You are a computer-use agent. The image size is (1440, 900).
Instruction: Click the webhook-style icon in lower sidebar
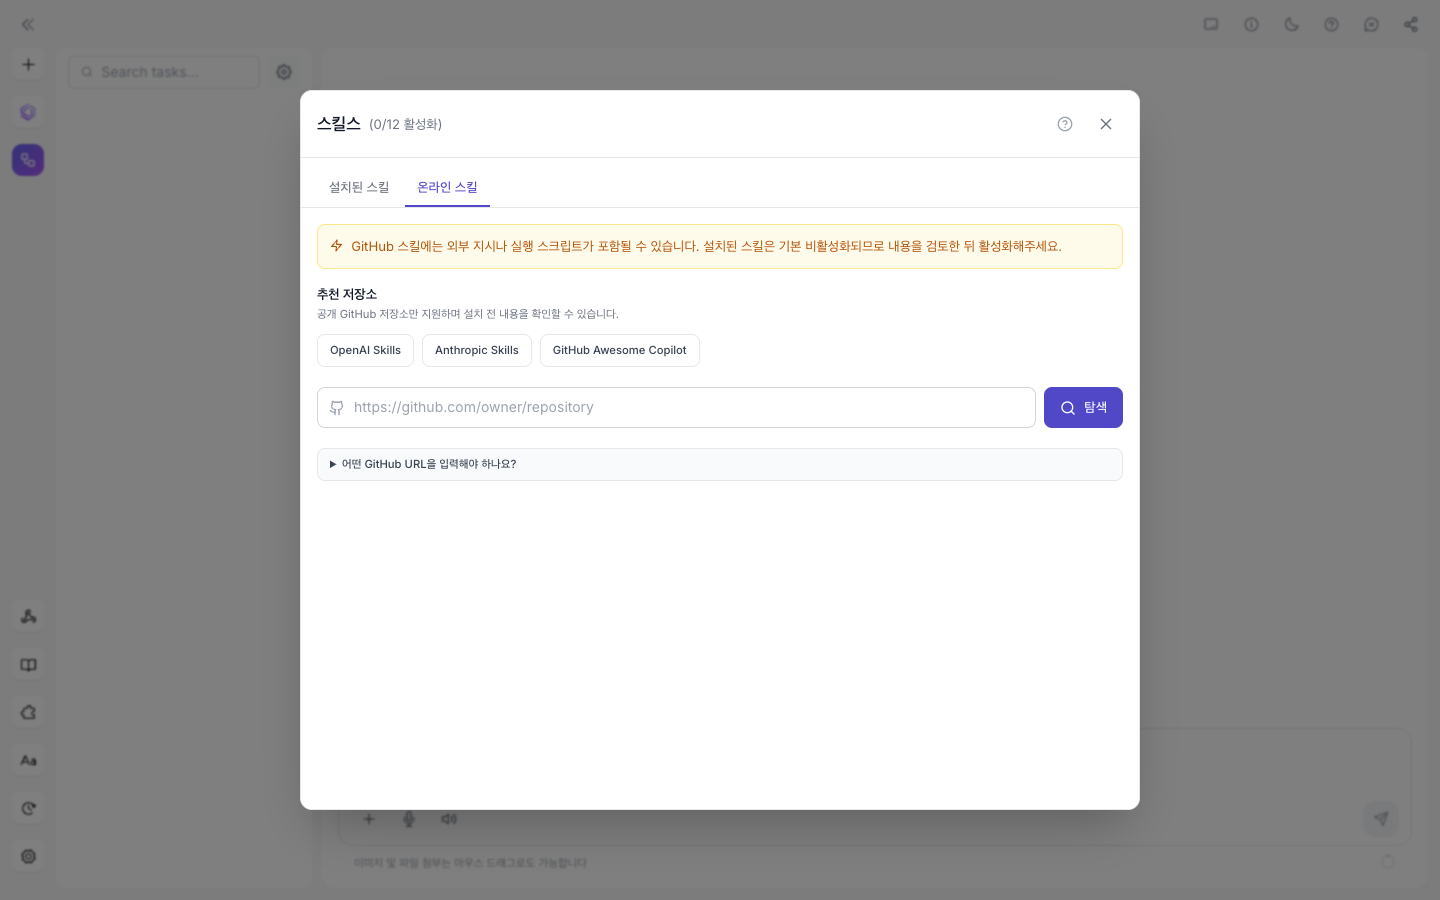(x=28, y=616)
